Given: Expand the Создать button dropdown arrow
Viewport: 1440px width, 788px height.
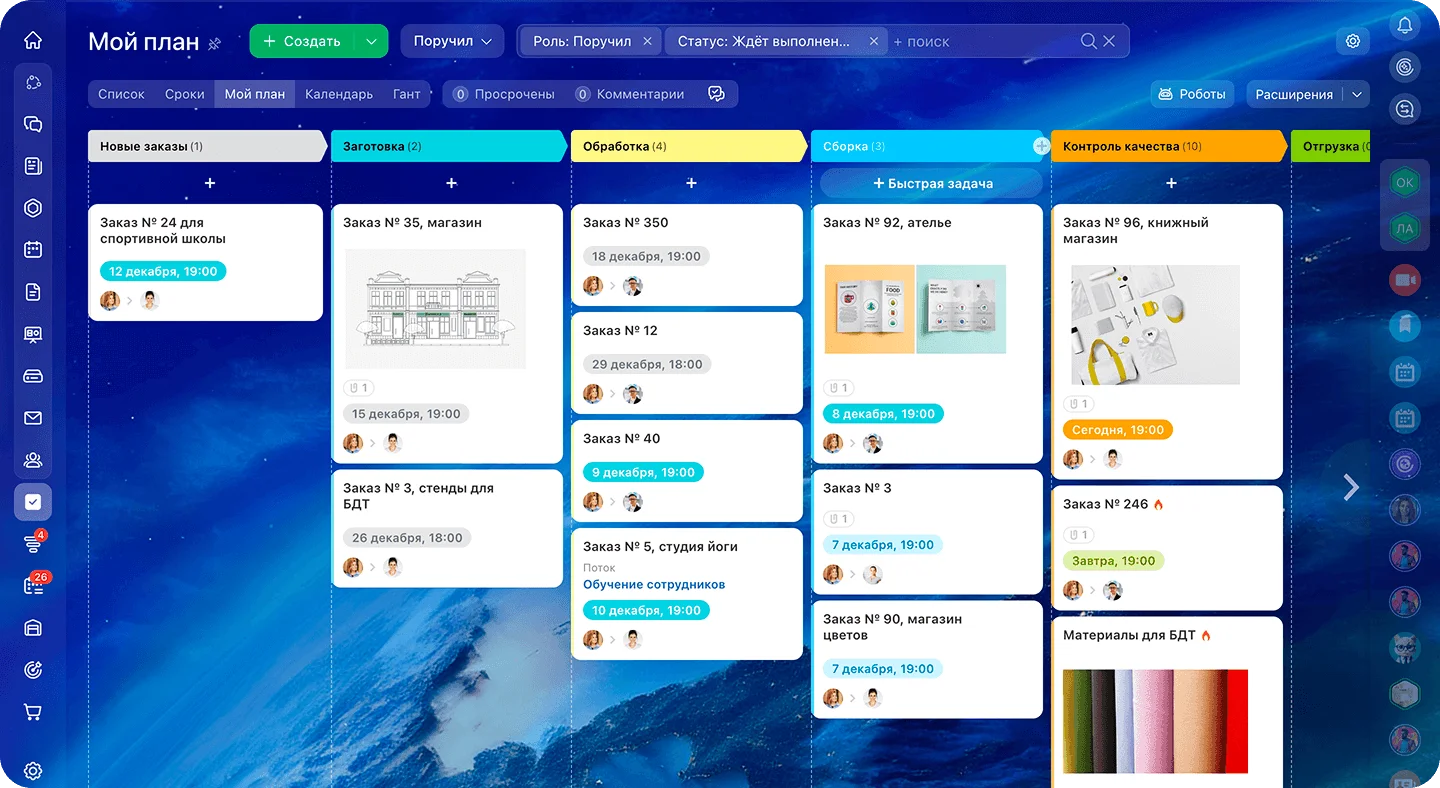Looking at the screenshot, I should tap(371, 41).
